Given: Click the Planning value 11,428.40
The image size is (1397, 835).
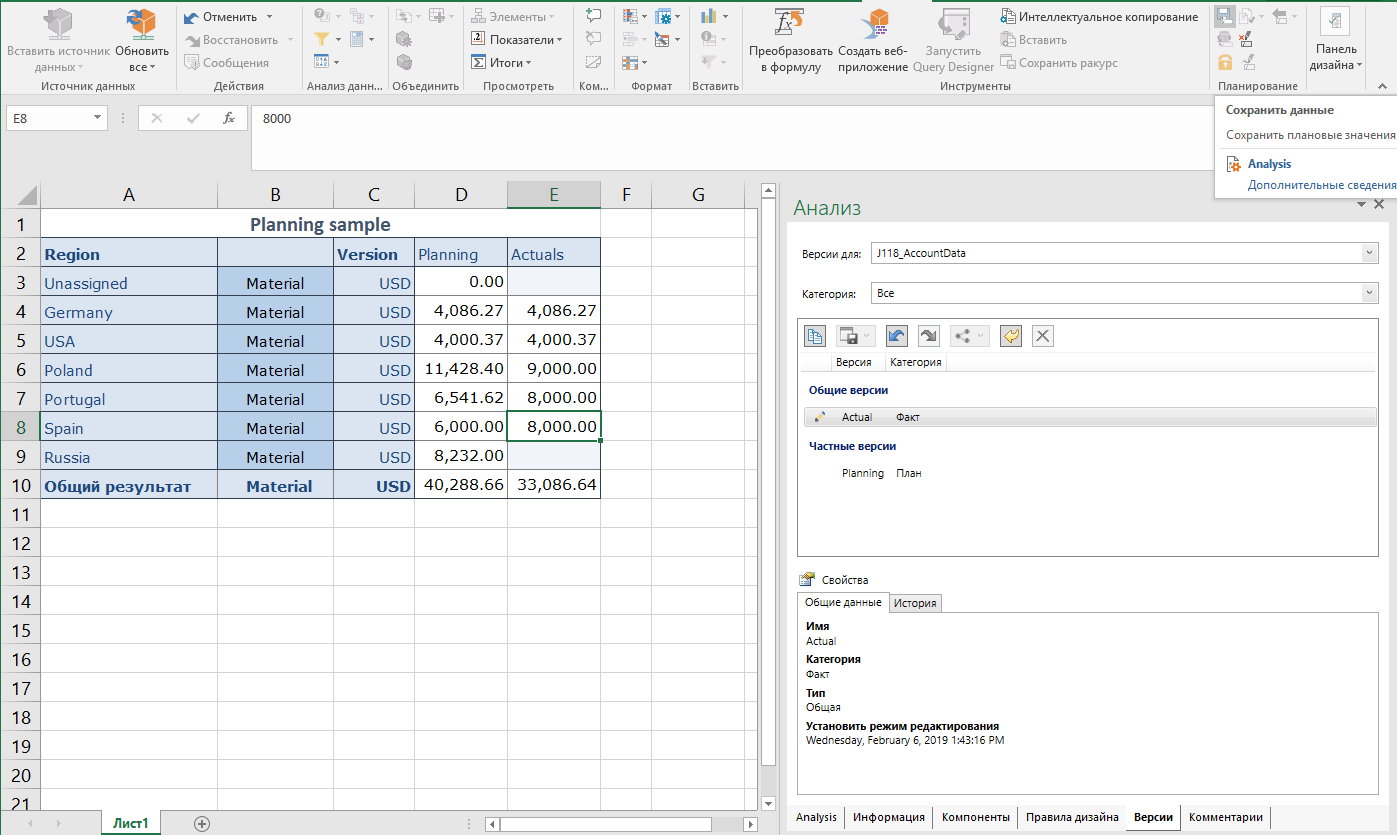Looking at the screenshot, I should tap(461, 369).
